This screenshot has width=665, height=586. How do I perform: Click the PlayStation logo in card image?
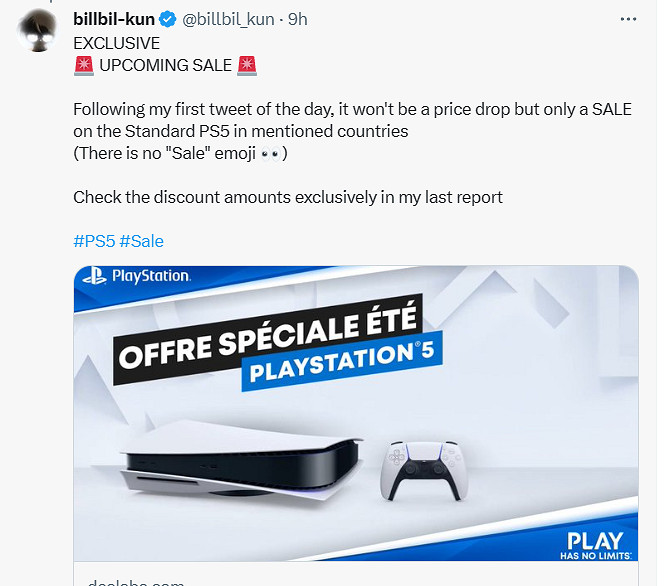tap(137, 277)
